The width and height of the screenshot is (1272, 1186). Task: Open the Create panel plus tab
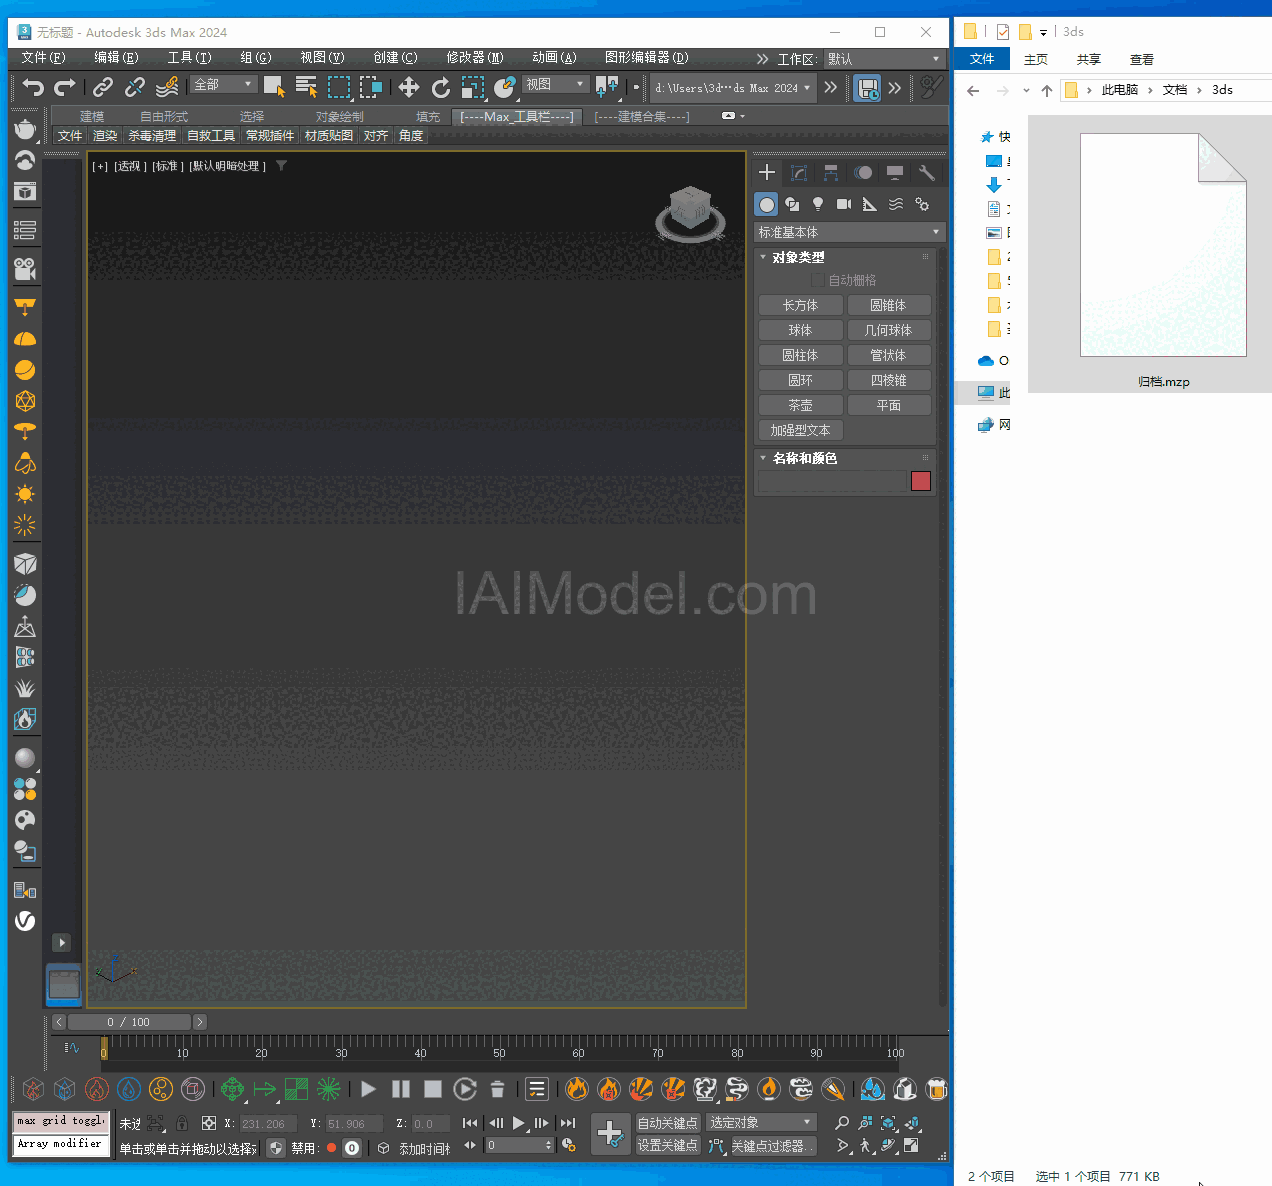click(x=767, y=172)
